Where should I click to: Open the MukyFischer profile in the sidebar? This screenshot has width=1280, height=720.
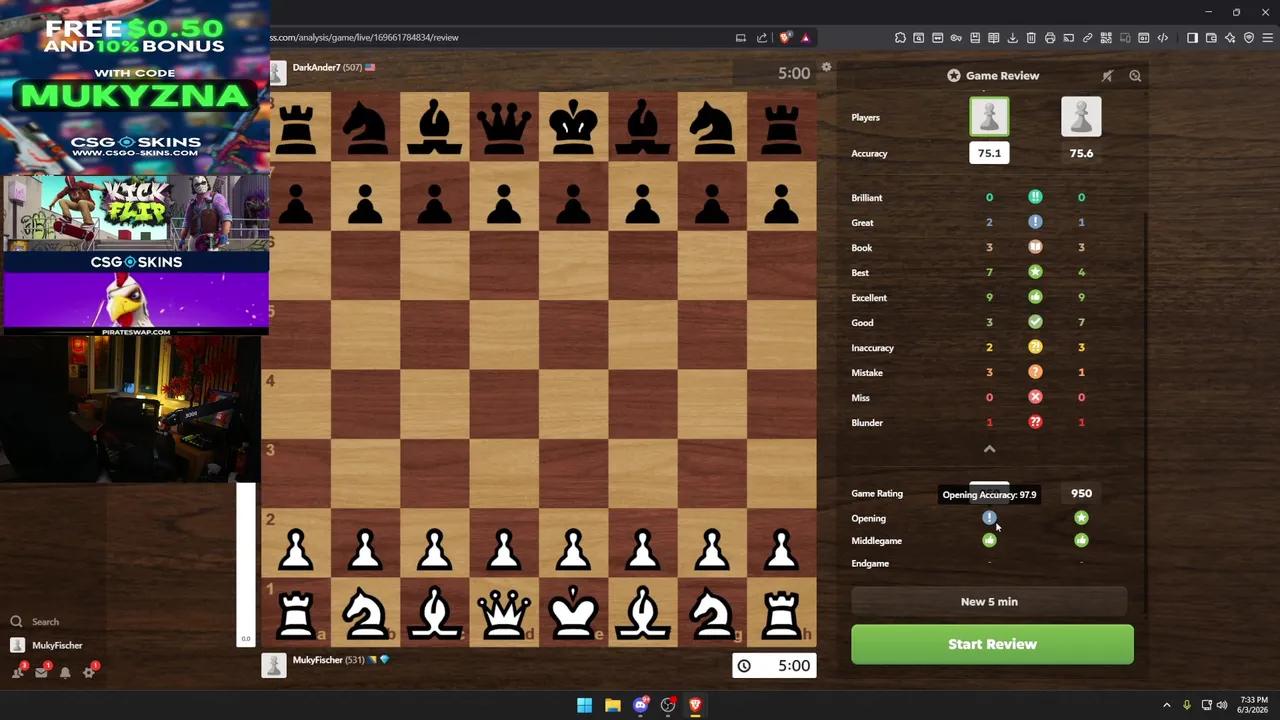46,645
